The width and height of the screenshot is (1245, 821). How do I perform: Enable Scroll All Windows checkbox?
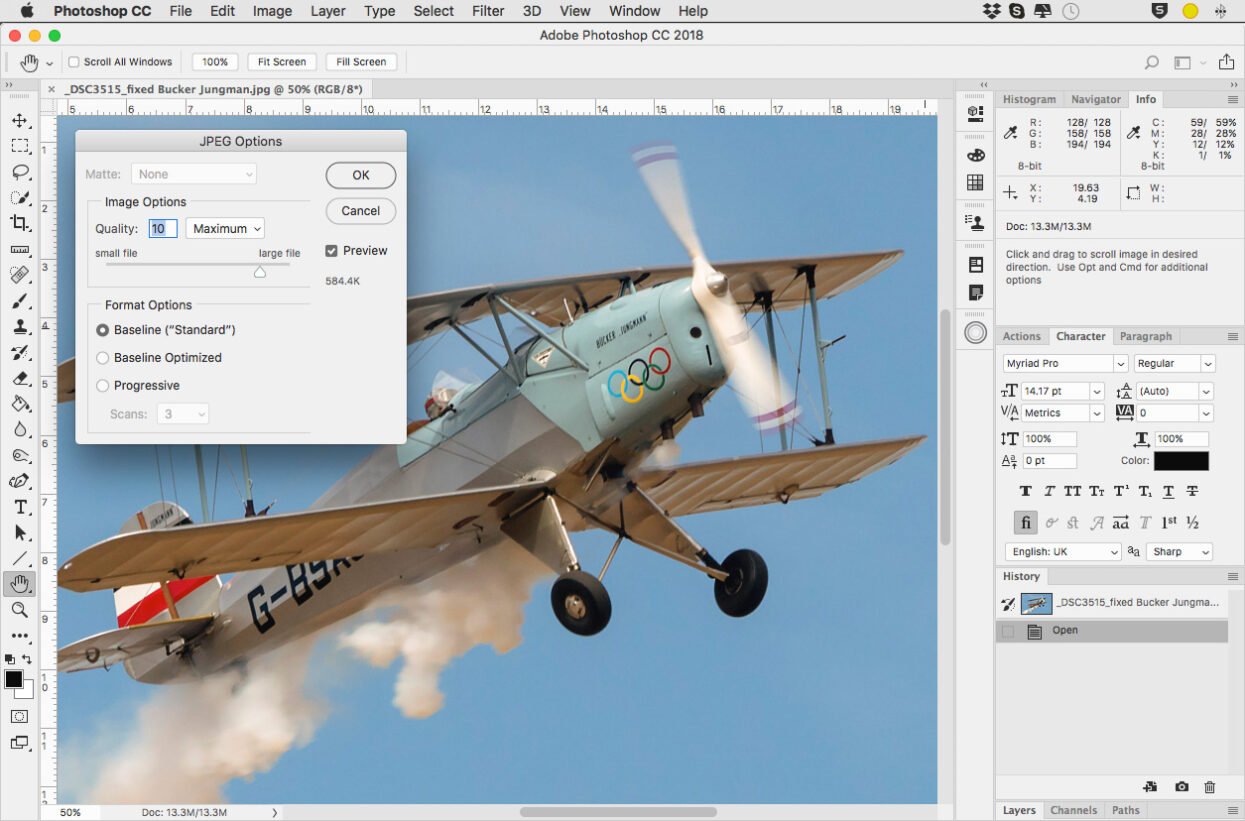point(74,62)
